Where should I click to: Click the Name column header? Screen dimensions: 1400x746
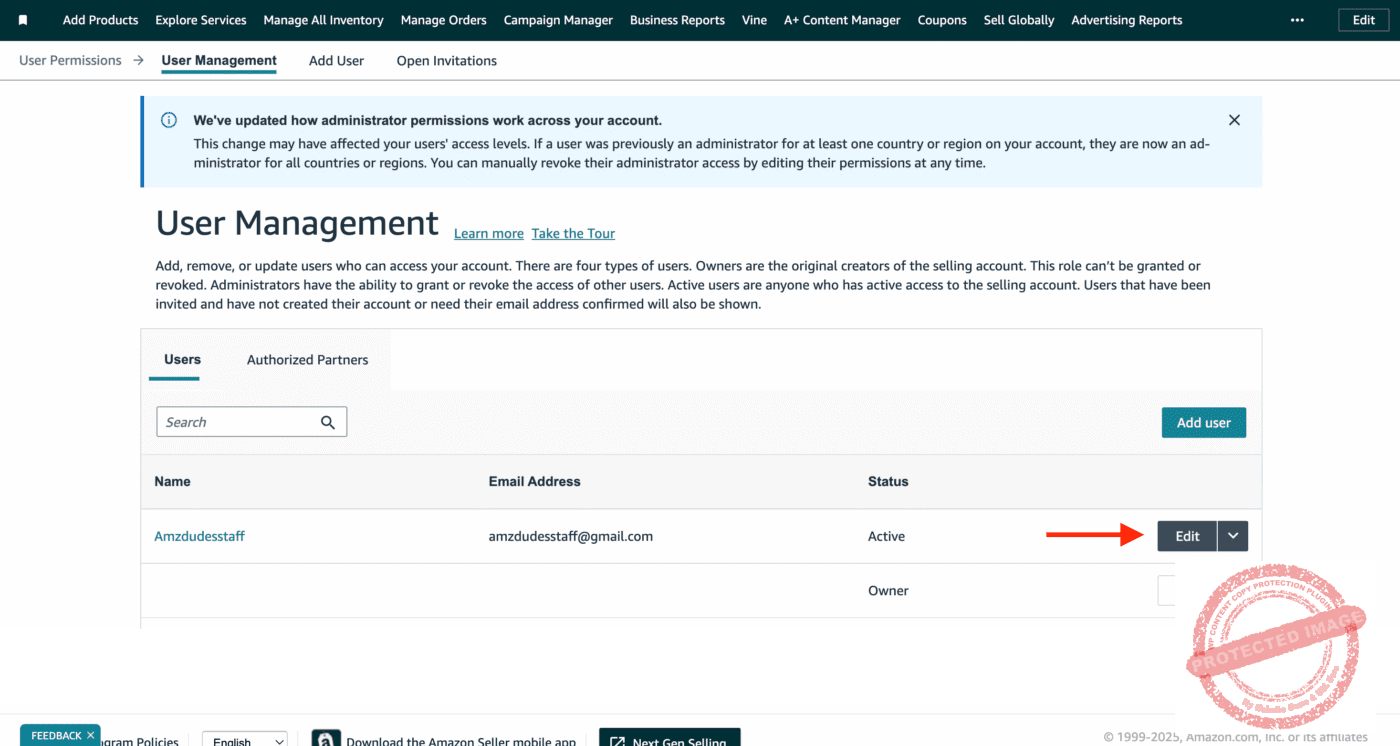pyautogui.click(x=172, y=481)
